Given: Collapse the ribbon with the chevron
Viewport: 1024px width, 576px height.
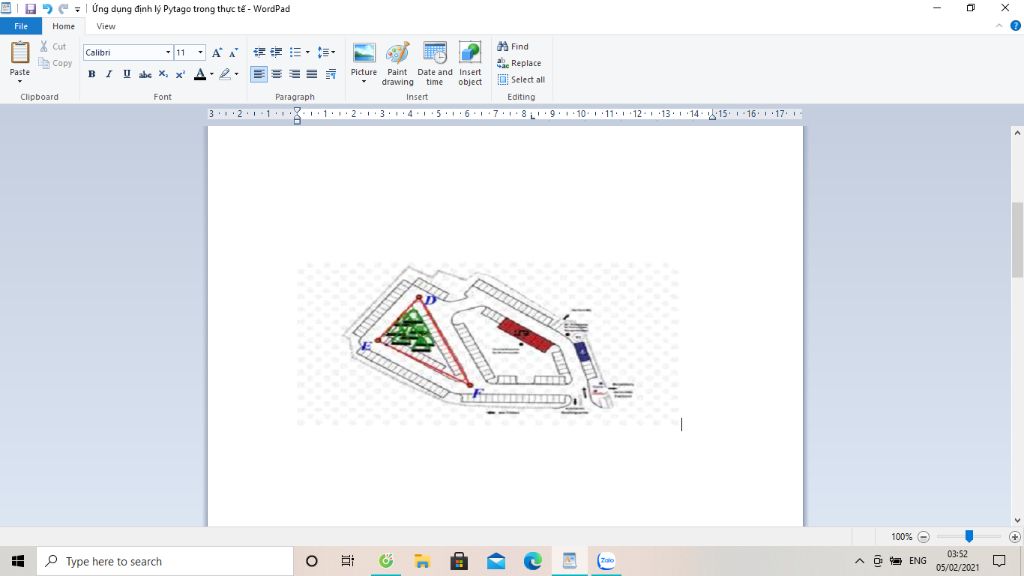Looking at the screenshot, I should pyautogui.click(x=999, y=26).
